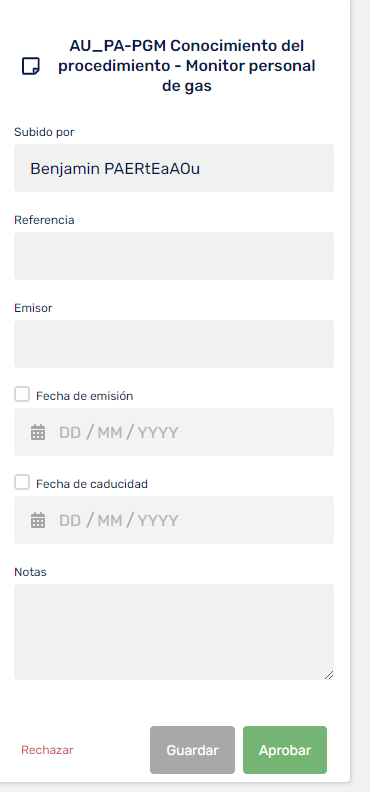Select the YYYY segment of expiry date

[158, 521]
